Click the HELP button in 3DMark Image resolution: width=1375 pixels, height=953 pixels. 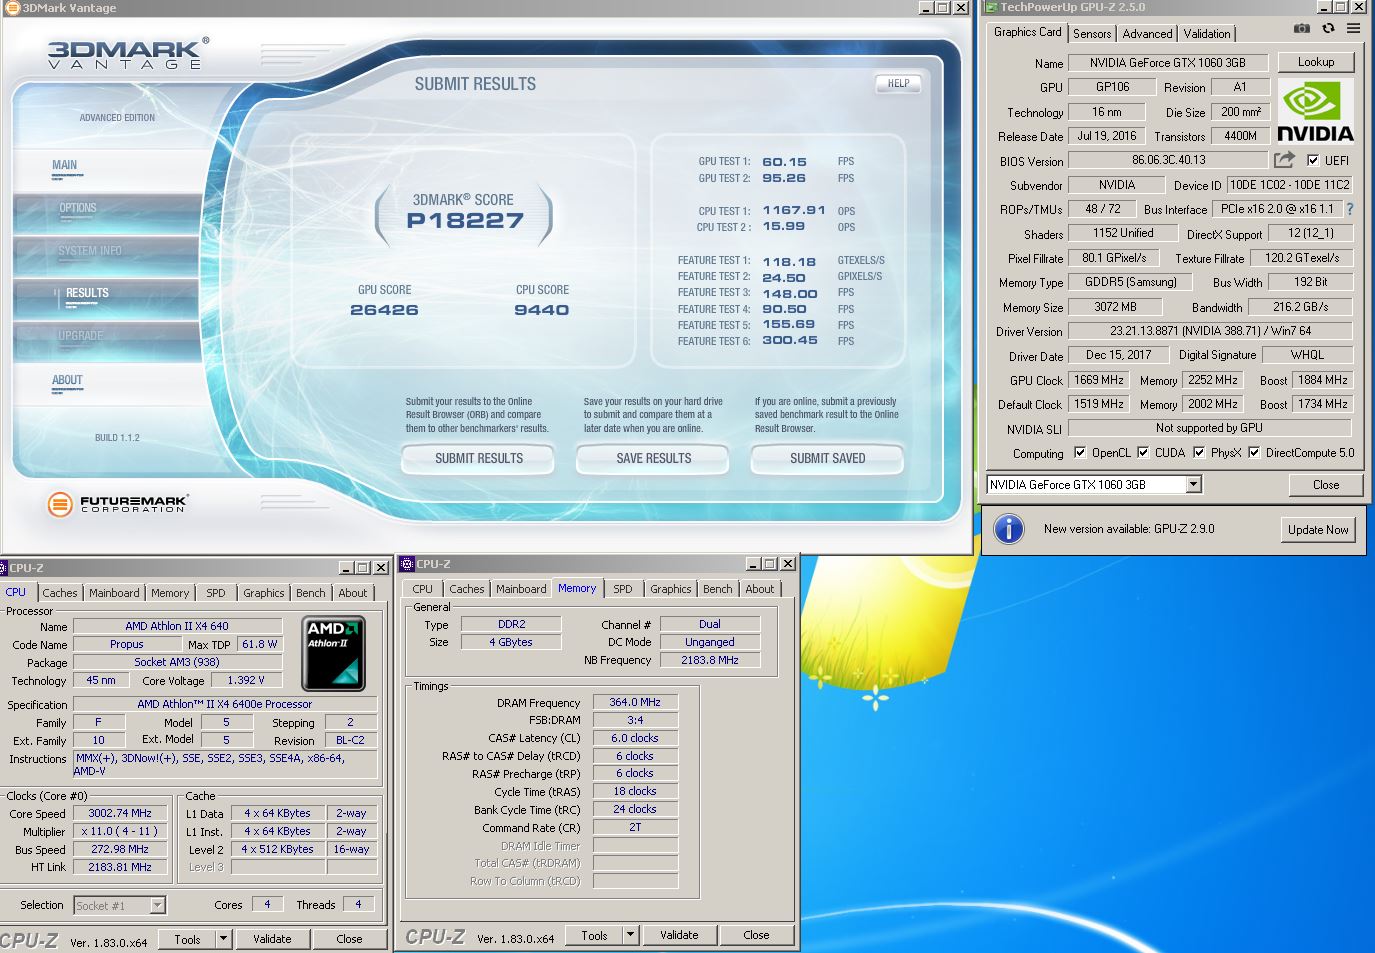pos(898,84)
